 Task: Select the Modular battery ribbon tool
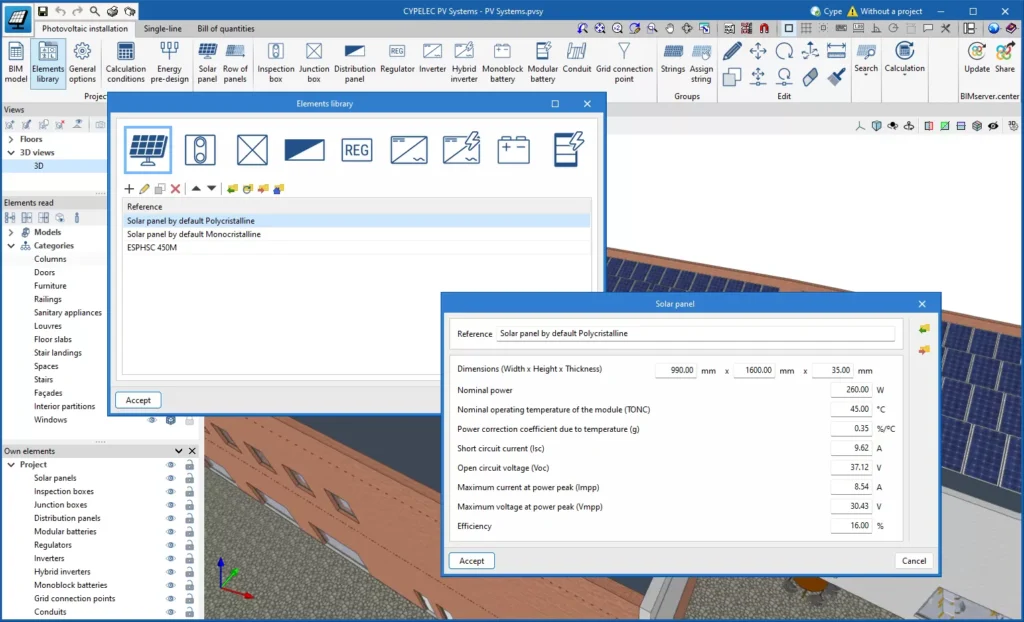point(543,62)
